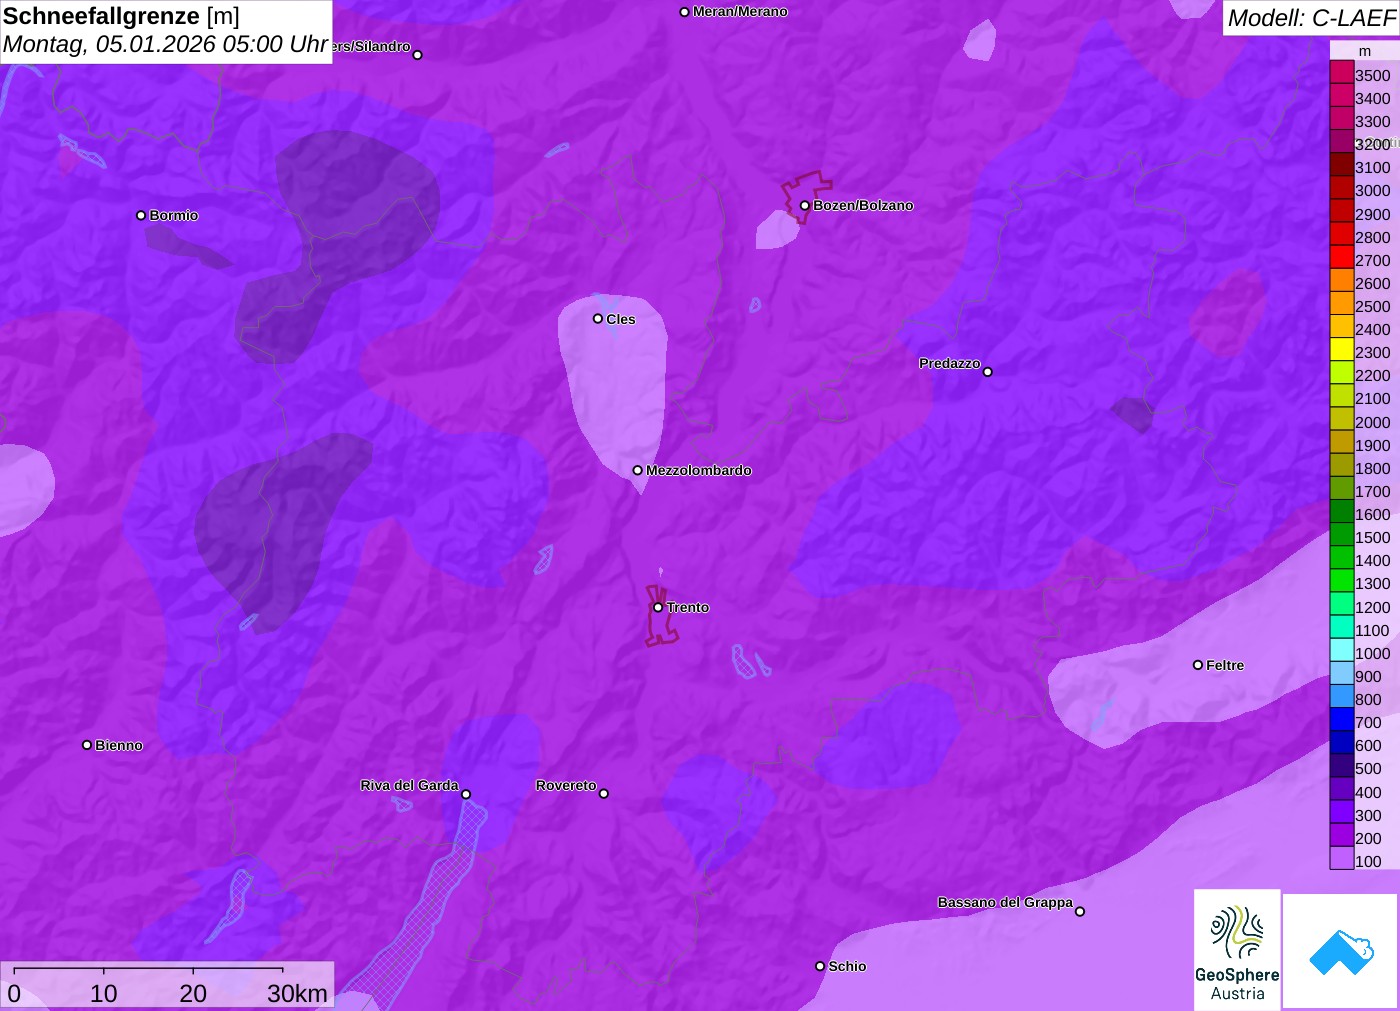Click the Silandro marker dot

[418, 55]
